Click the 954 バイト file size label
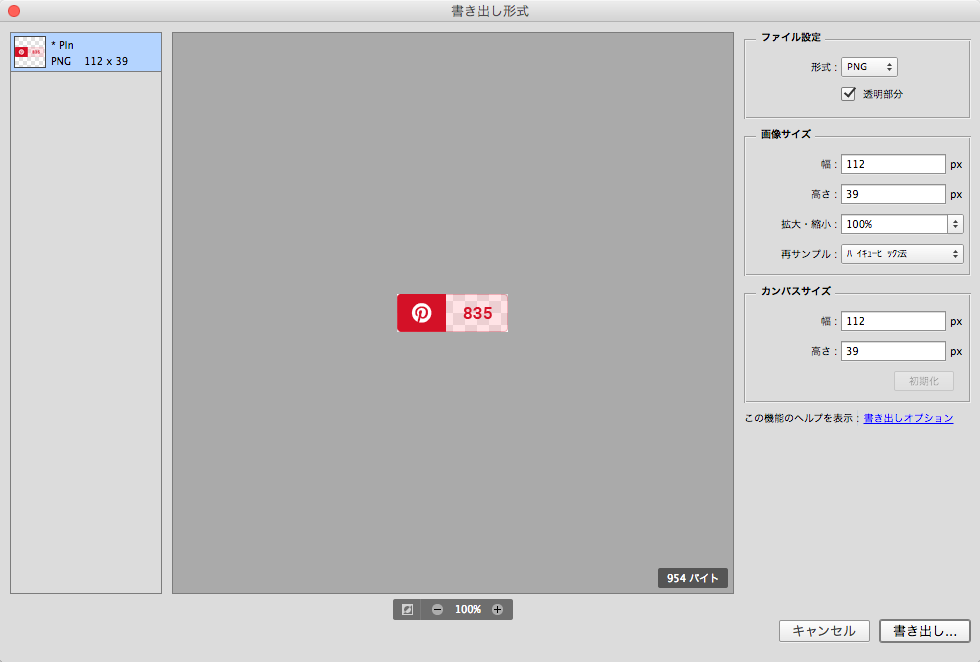The height and width of the screenshot is (662, 980). (x=692, y=578)
